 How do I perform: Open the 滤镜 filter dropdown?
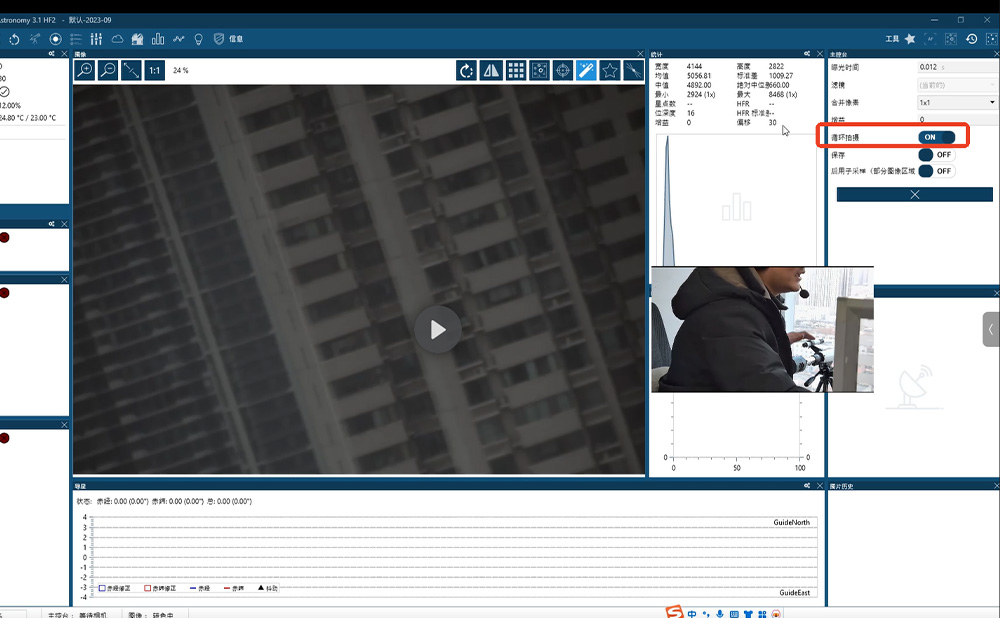pyautogui.click(x=957, y=85)
